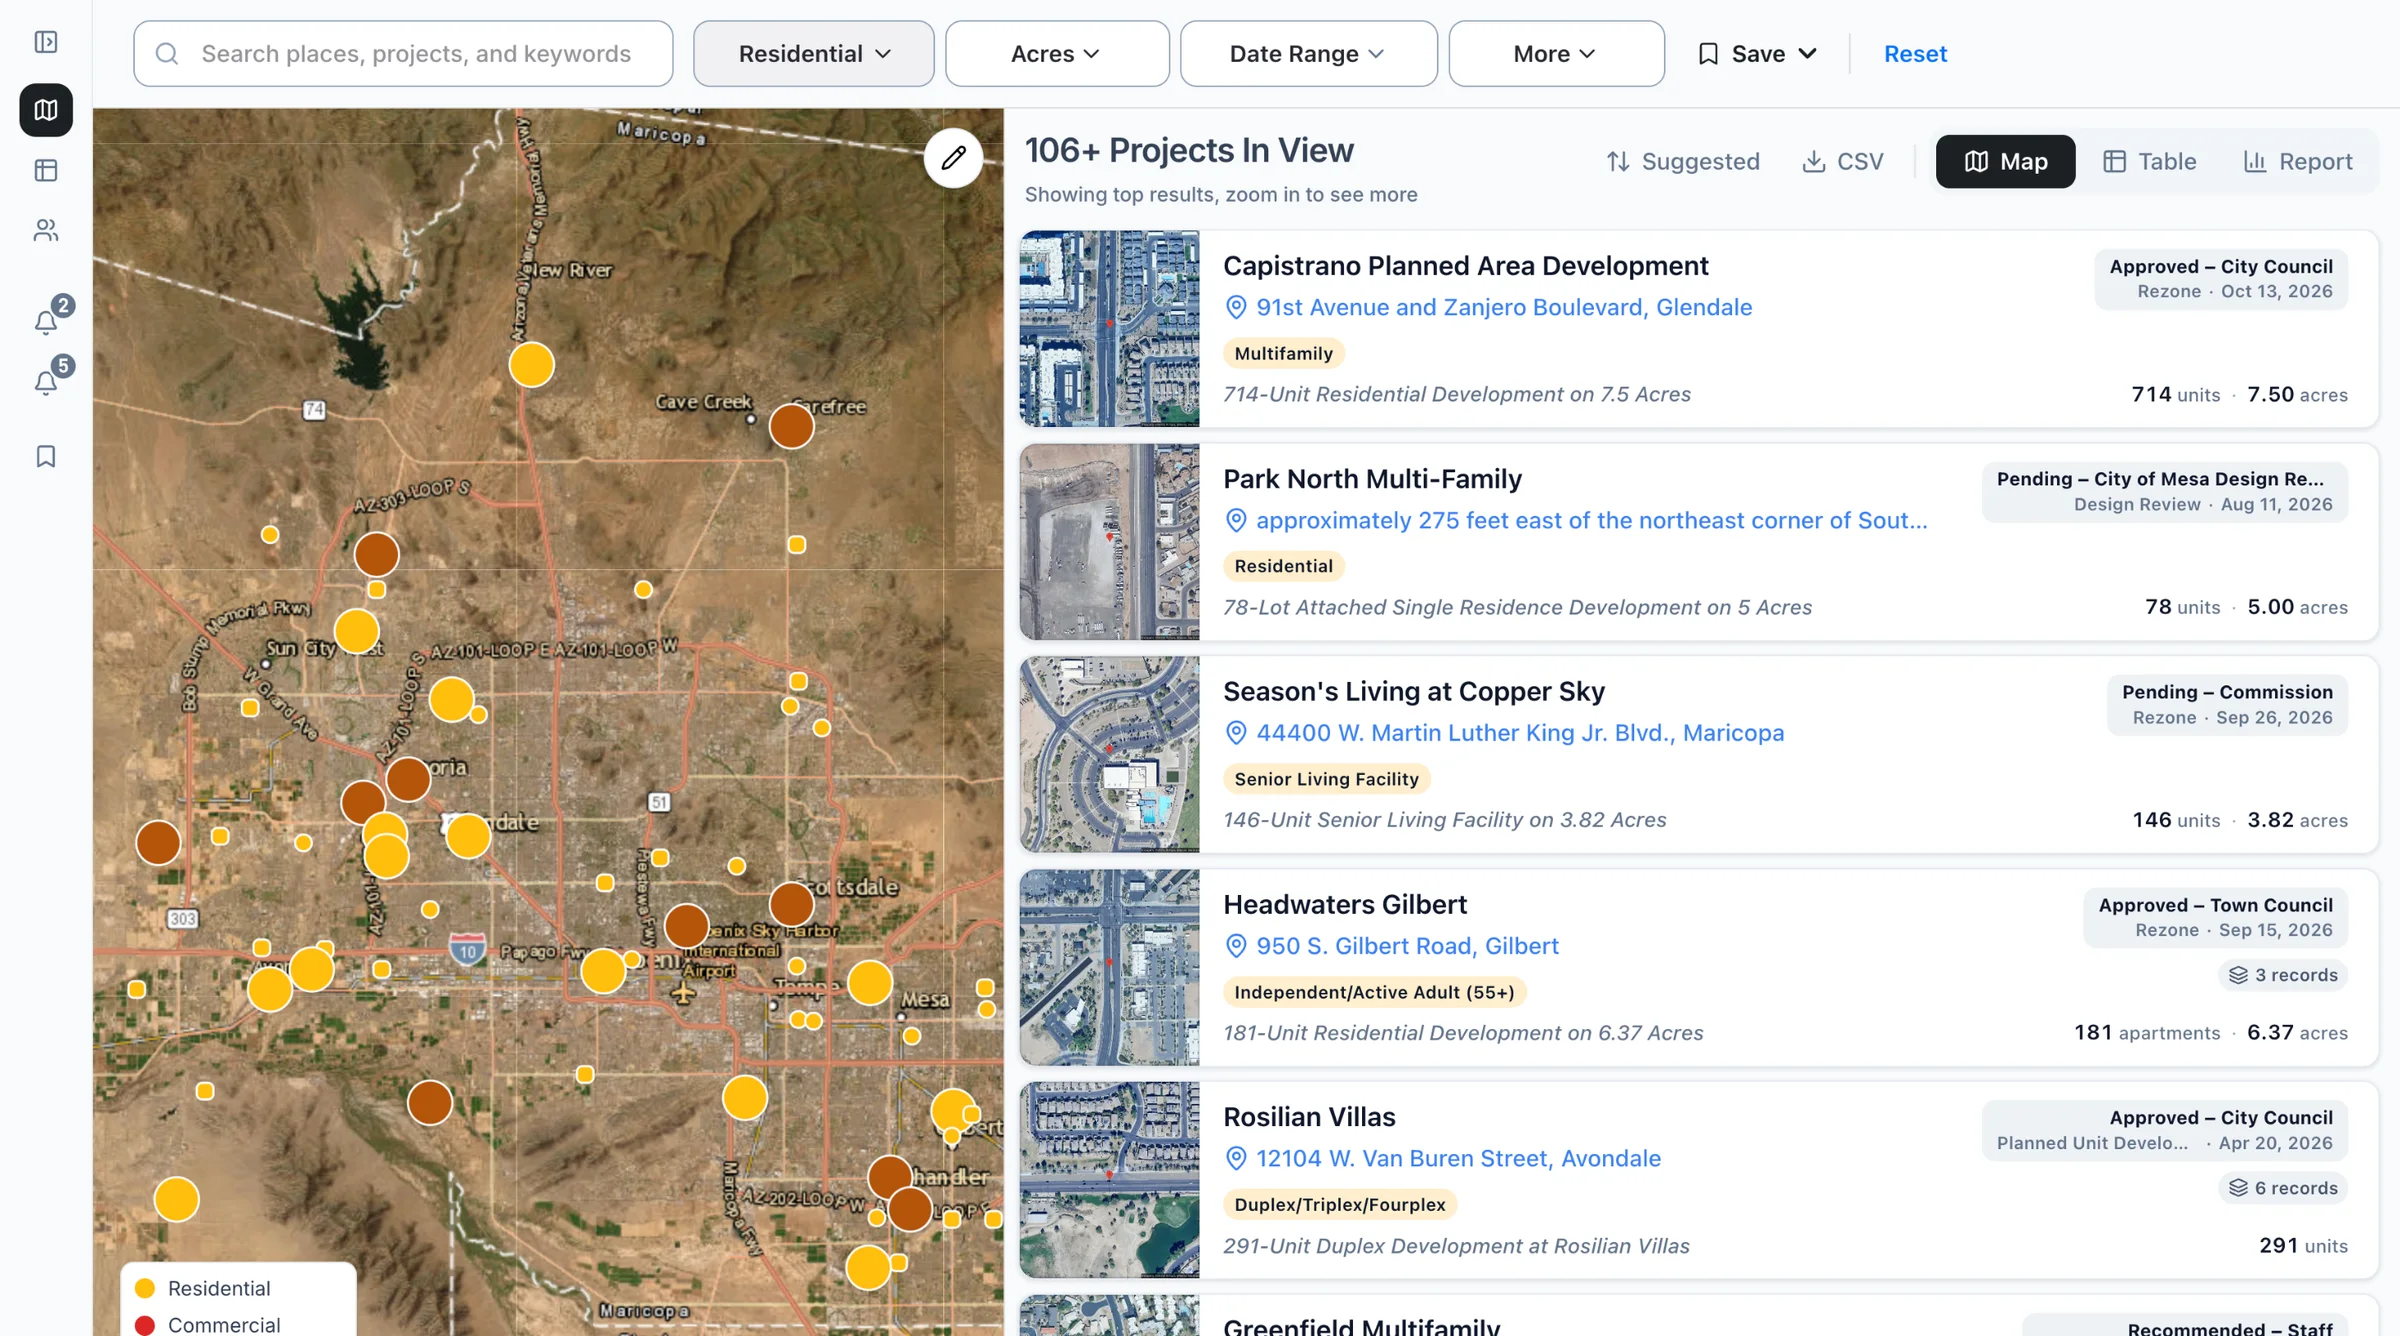Open 44400 W. Martin Luther King address link
The width and height of the screenshot is (2400, 1336).
pos(1520,733)
